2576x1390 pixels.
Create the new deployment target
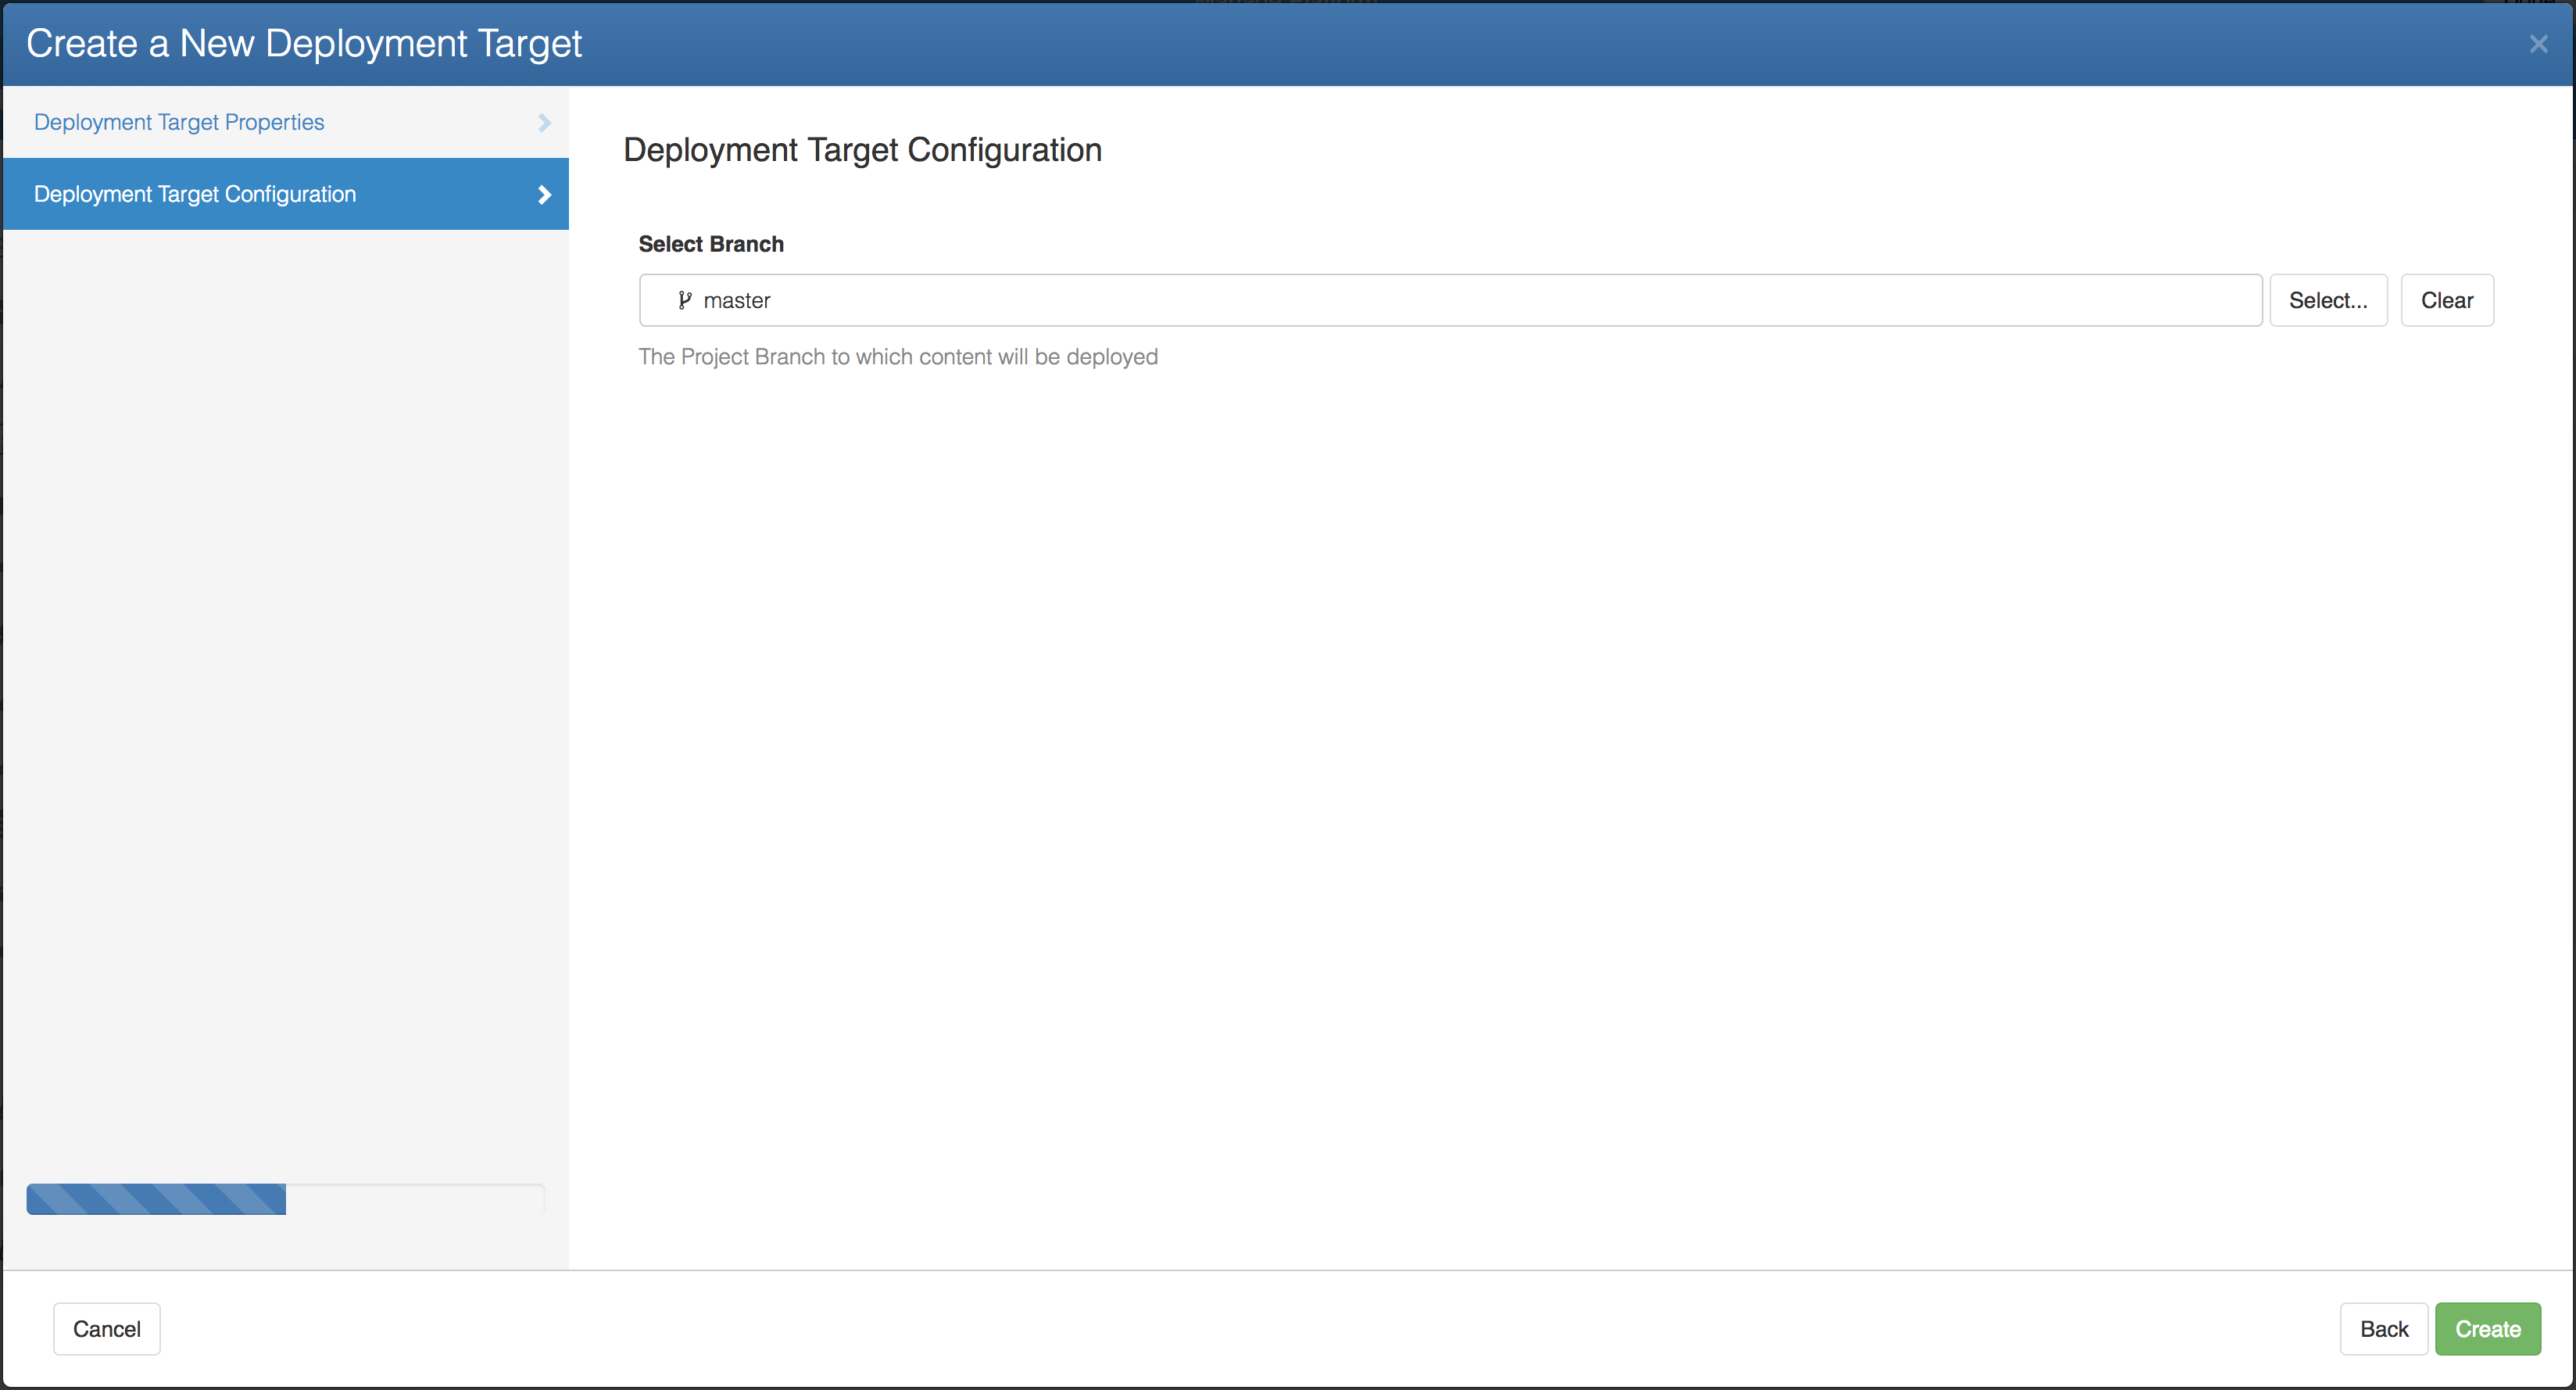[2489, 1329]
